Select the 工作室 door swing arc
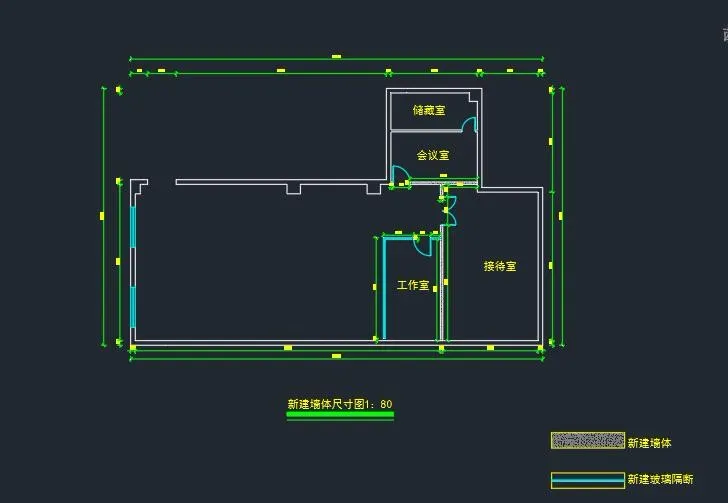The width and height of the screenshot is (728, 503). [422, 246]
